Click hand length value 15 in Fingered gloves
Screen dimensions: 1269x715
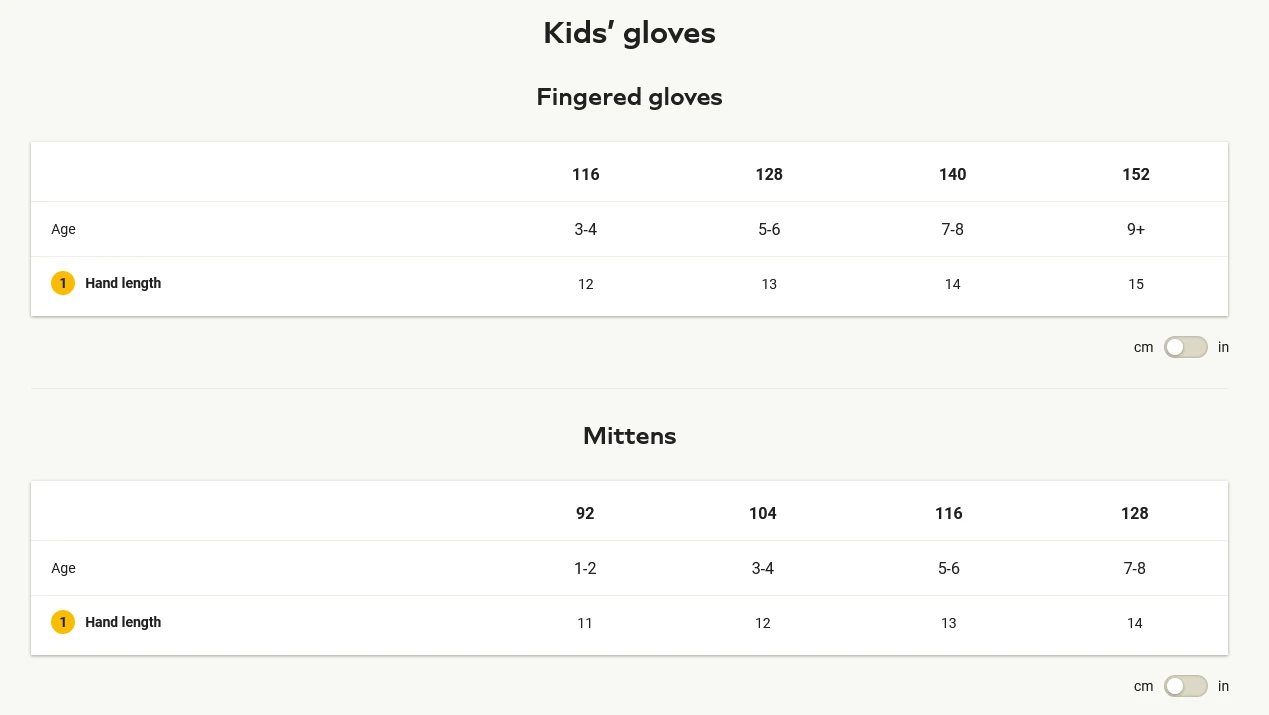coord(1136,285)
